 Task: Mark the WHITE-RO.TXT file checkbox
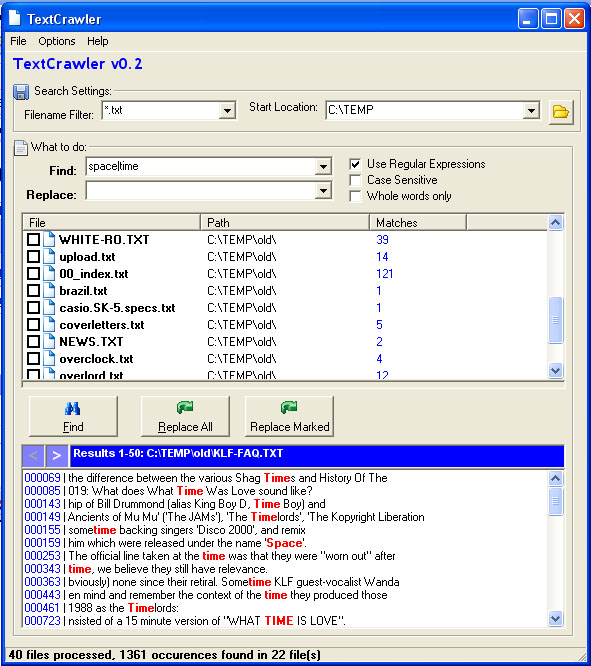point(33,240)
